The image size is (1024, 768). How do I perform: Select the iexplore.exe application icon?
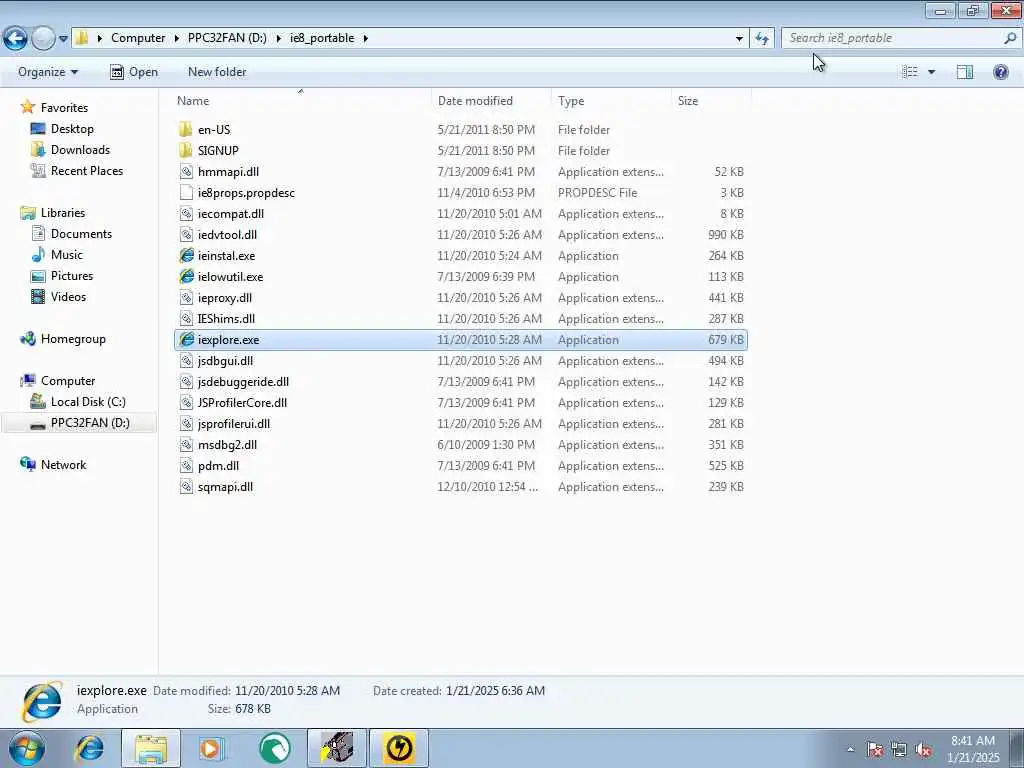click(x=187, y=340)
